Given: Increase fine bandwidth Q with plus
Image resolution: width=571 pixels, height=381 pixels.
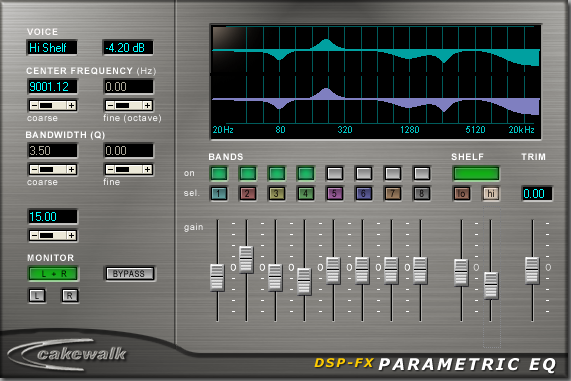Looking at the screenshot, I should pyautogui.click(x=147, y=169).
